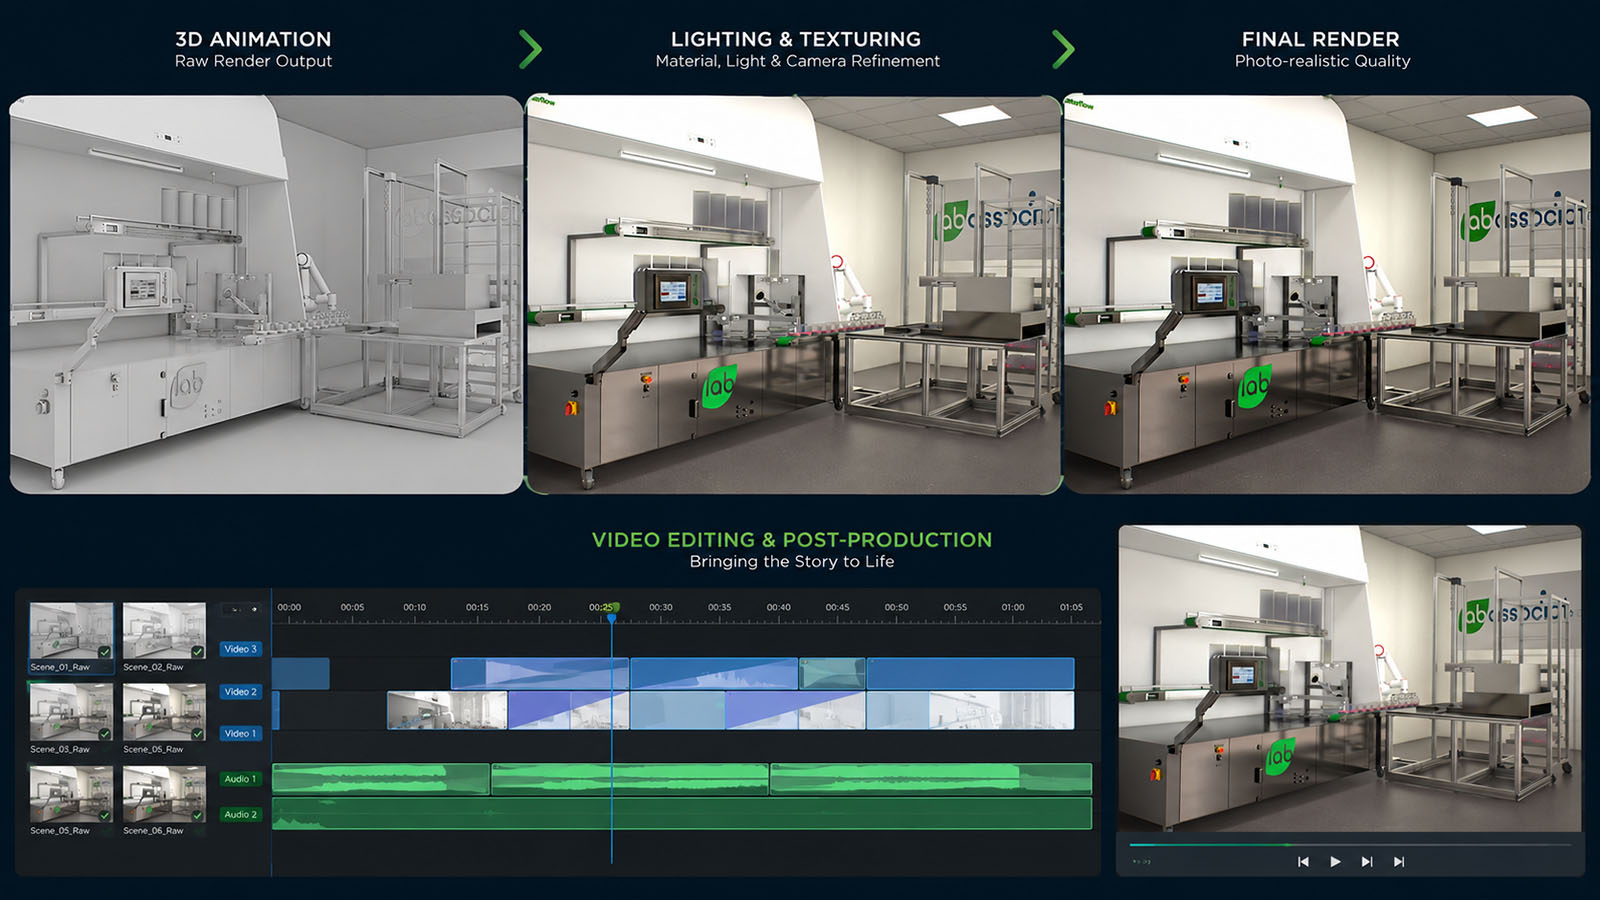Select the Video 3 track label
Image resolution: width=1600 pixels, height=900 pixels.
pyautogui.click(x=241, y=649)
